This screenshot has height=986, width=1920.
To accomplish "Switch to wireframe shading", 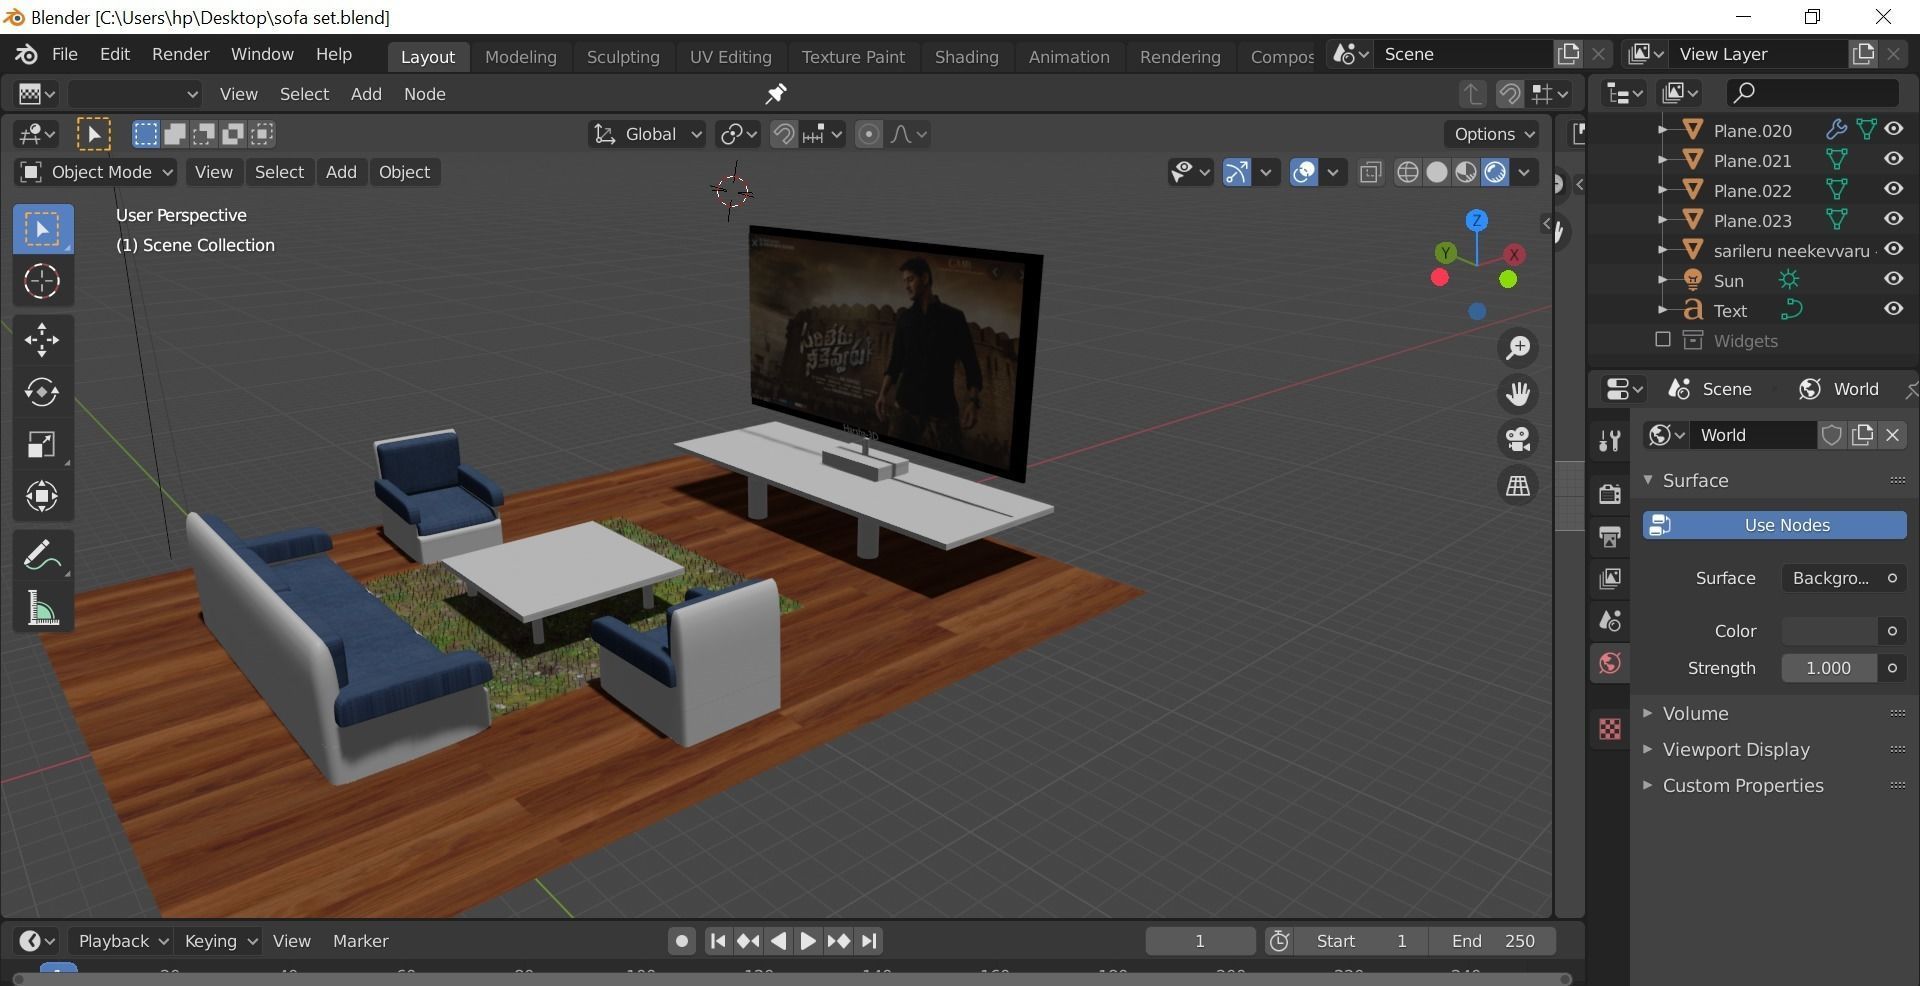I will [x=1407, y=173].
